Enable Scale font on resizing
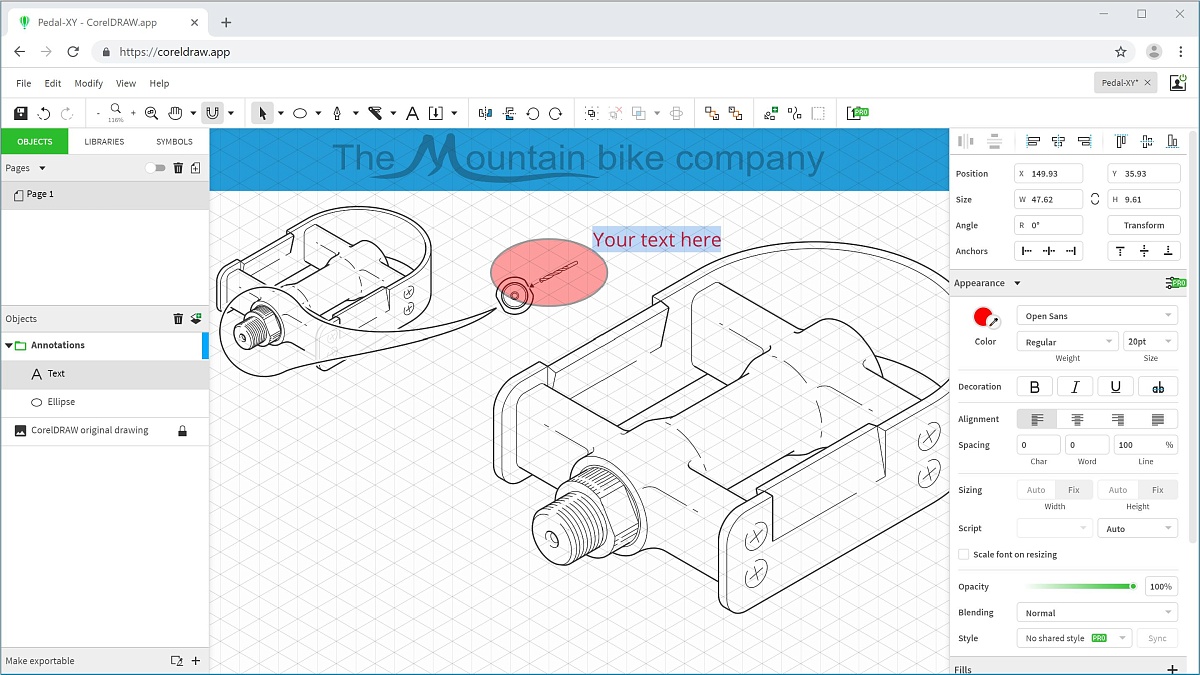 coord(964,554)
